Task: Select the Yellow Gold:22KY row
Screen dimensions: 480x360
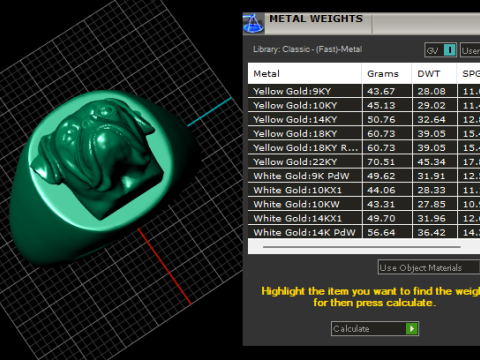Action: [364, 162]
